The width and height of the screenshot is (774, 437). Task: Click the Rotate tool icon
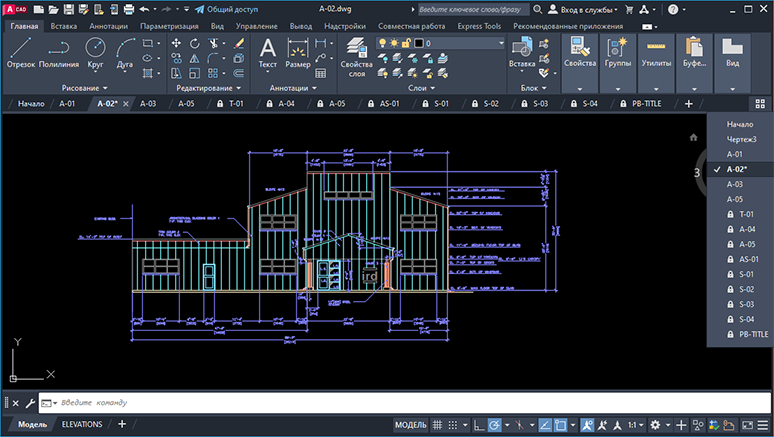(194, 43)
